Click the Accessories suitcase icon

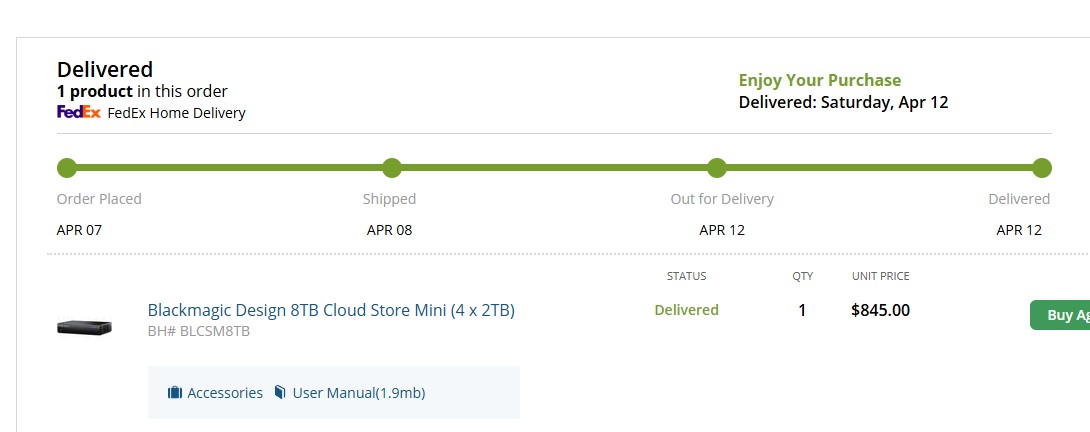point(175,393)
